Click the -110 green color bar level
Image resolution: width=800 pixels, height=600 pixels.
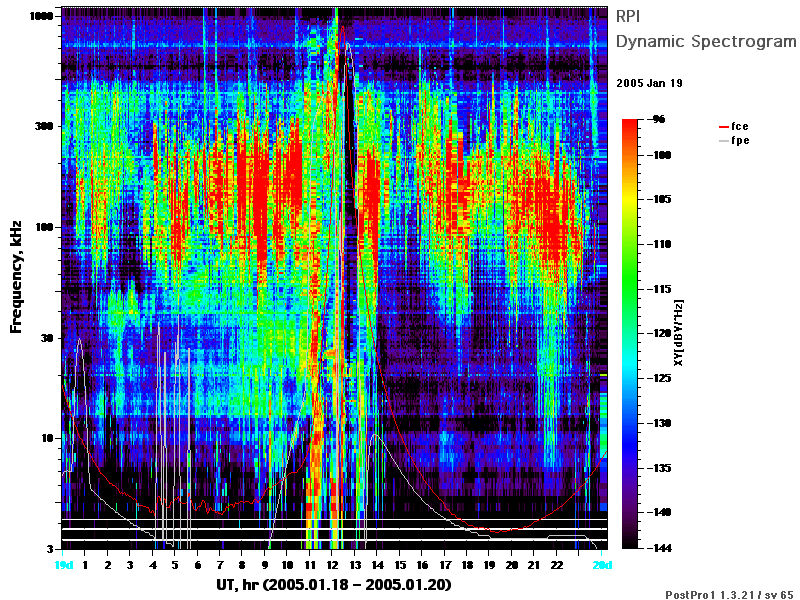tap(662, 244)
